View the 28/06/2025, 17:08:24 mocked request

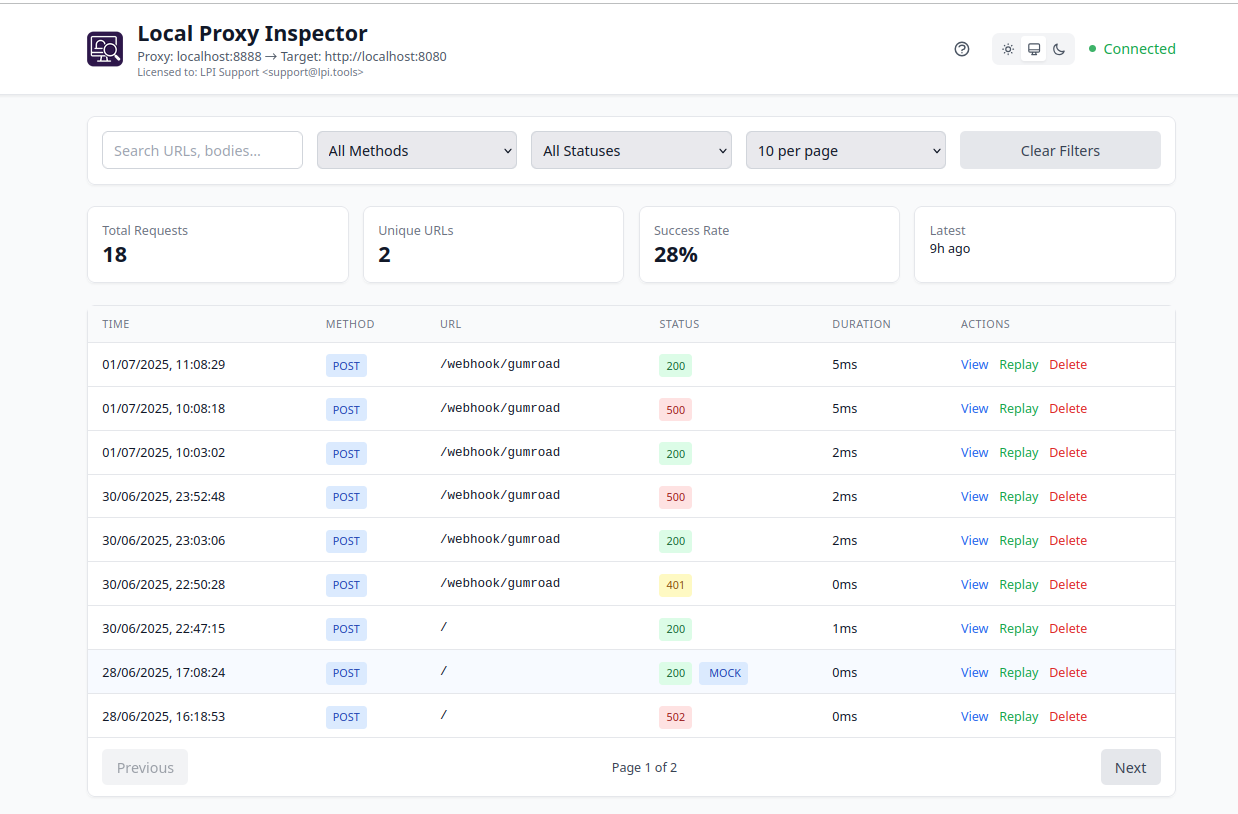tap(974, 673)
